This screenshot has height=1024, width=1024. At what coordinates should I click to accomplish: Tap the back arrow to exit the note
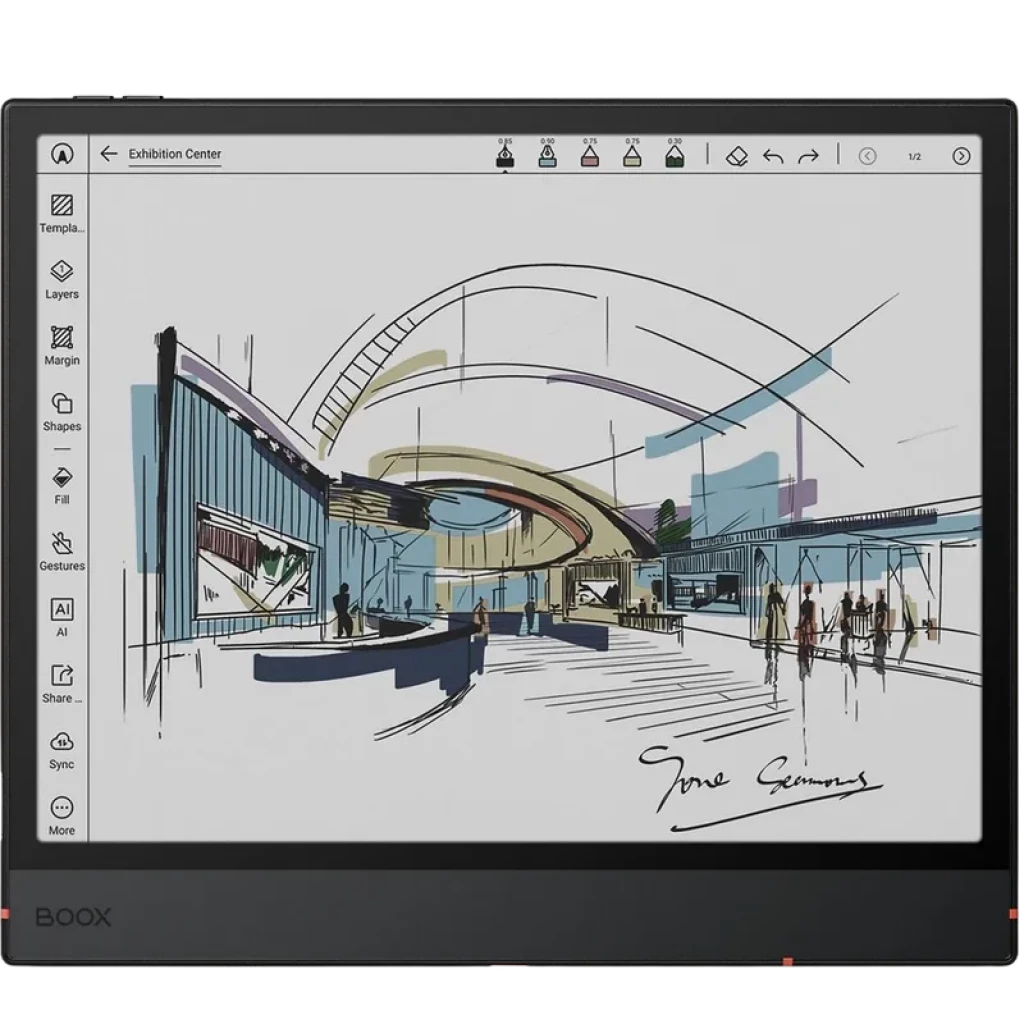108,155
